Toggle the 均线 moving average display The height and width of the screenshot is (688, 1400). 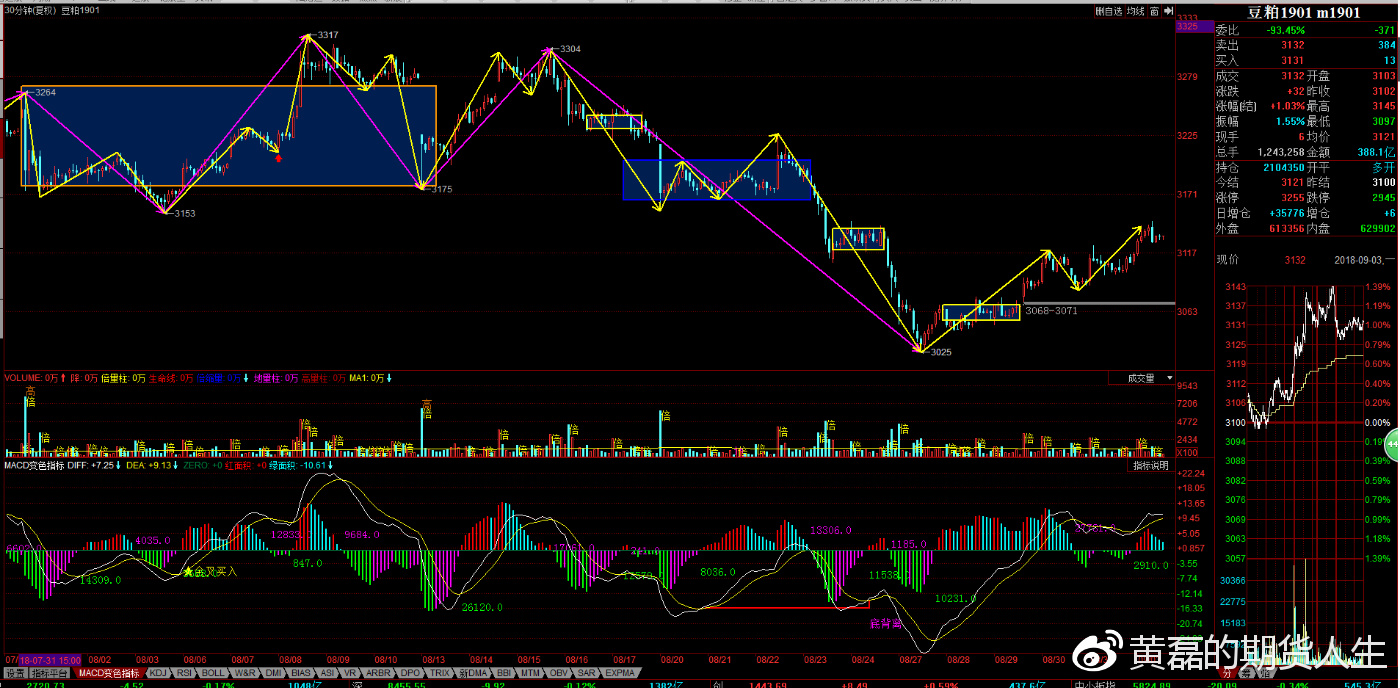coord(1135,11)
